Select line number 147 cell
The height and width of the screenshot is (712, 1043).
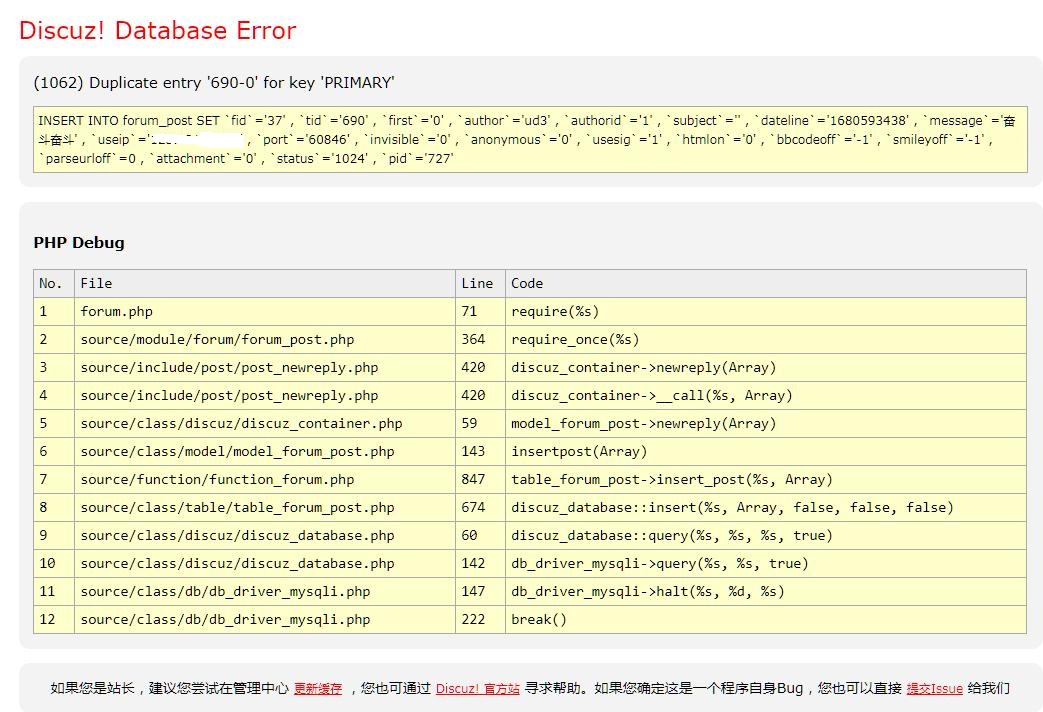(480, 591)
